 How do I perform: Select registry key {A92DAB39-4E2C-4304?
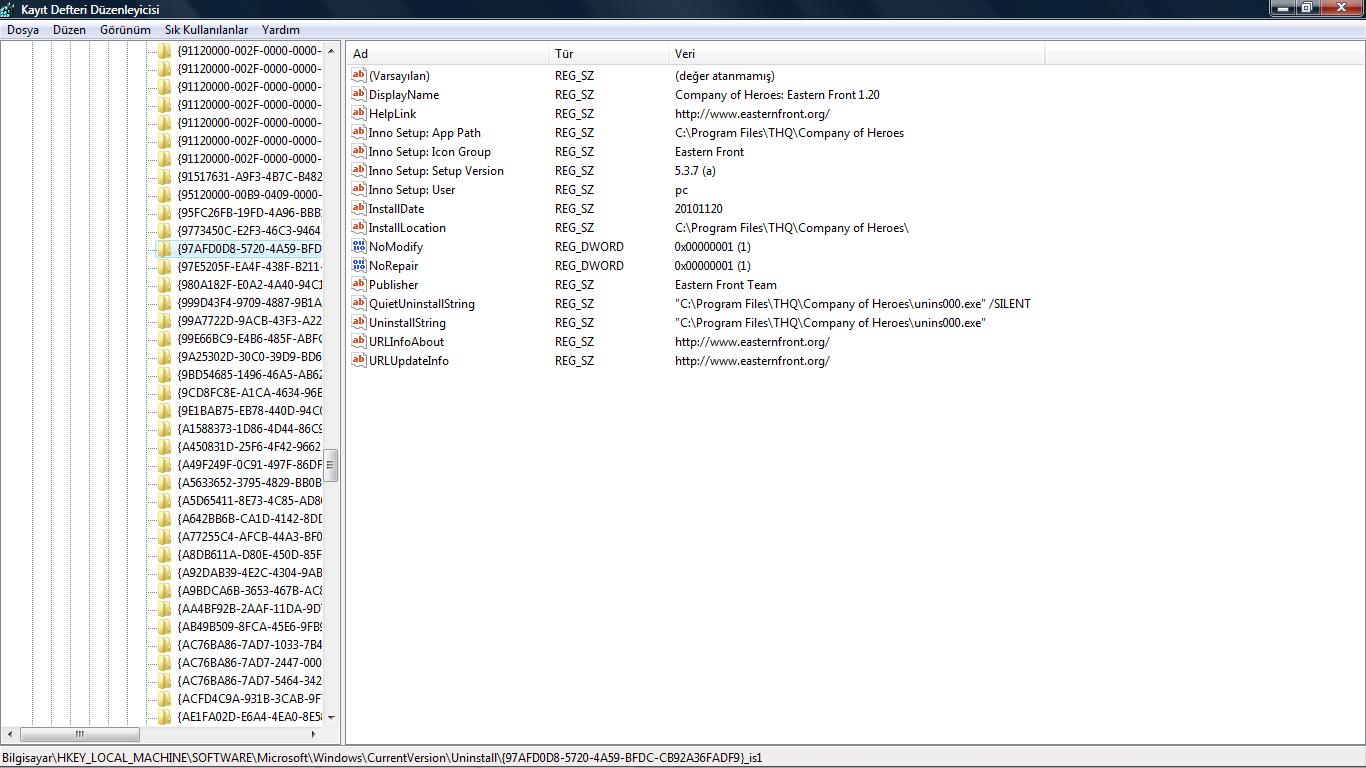coord(249,572)
